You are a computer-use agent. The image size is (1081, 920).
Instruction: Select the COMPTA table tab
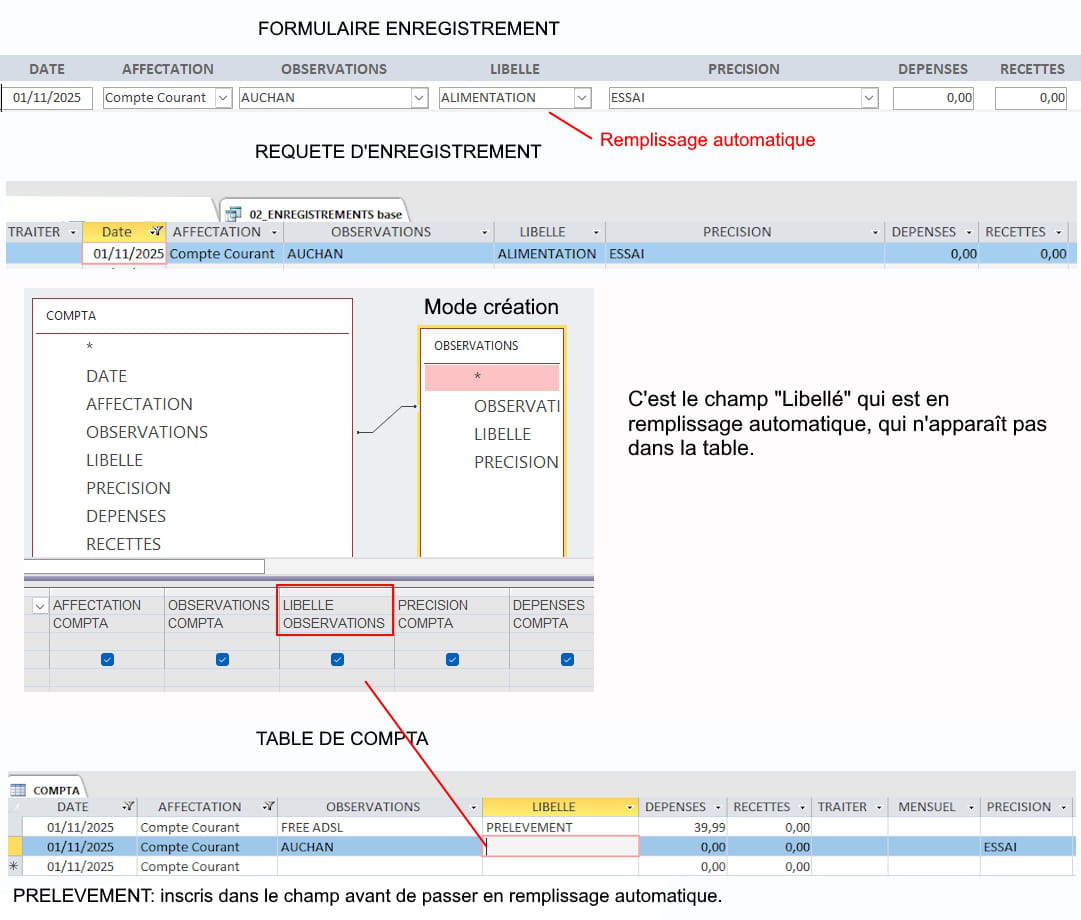coord(55,790)
